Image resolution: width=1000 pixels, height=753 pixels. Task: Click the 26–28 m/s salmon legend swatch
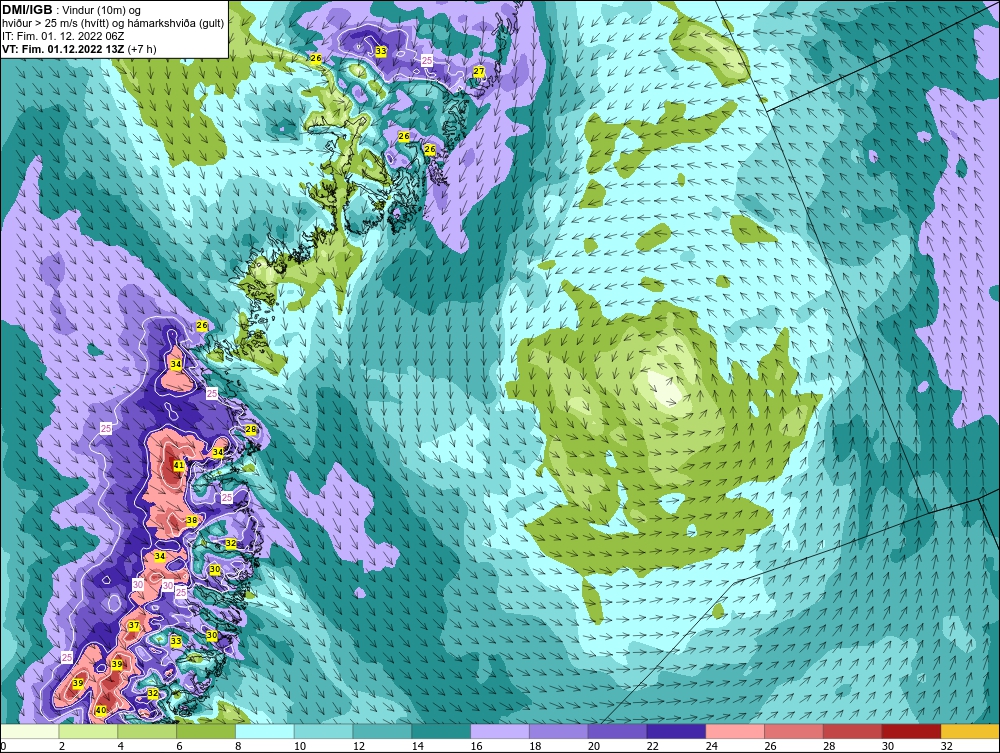click(794, 731)
